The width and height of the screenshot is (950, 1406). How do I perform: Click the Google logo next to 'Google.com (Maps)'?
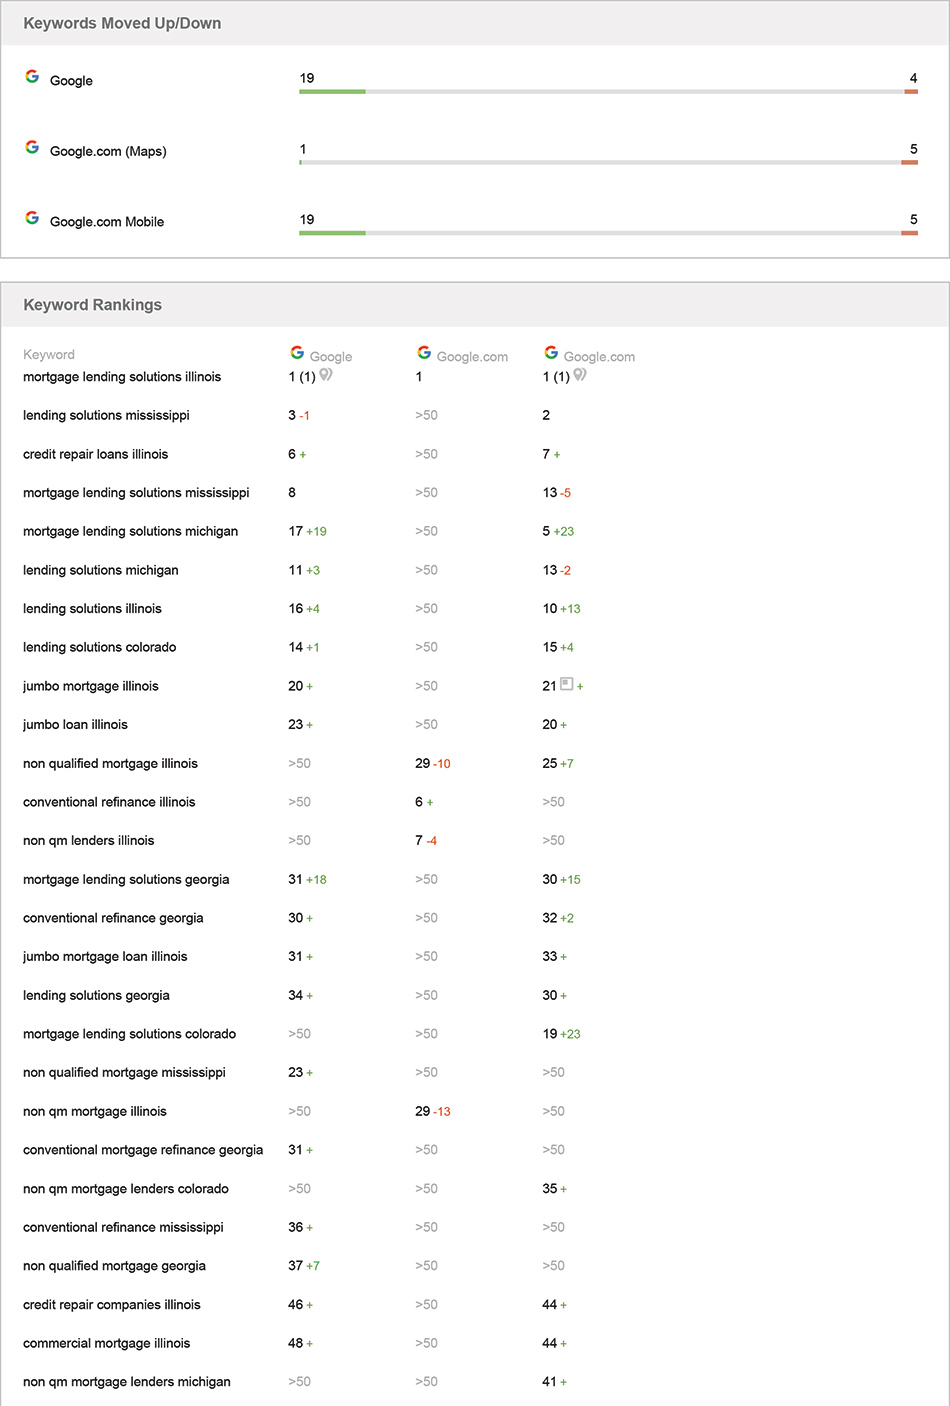pyautogui.click(x=32, y=148)
